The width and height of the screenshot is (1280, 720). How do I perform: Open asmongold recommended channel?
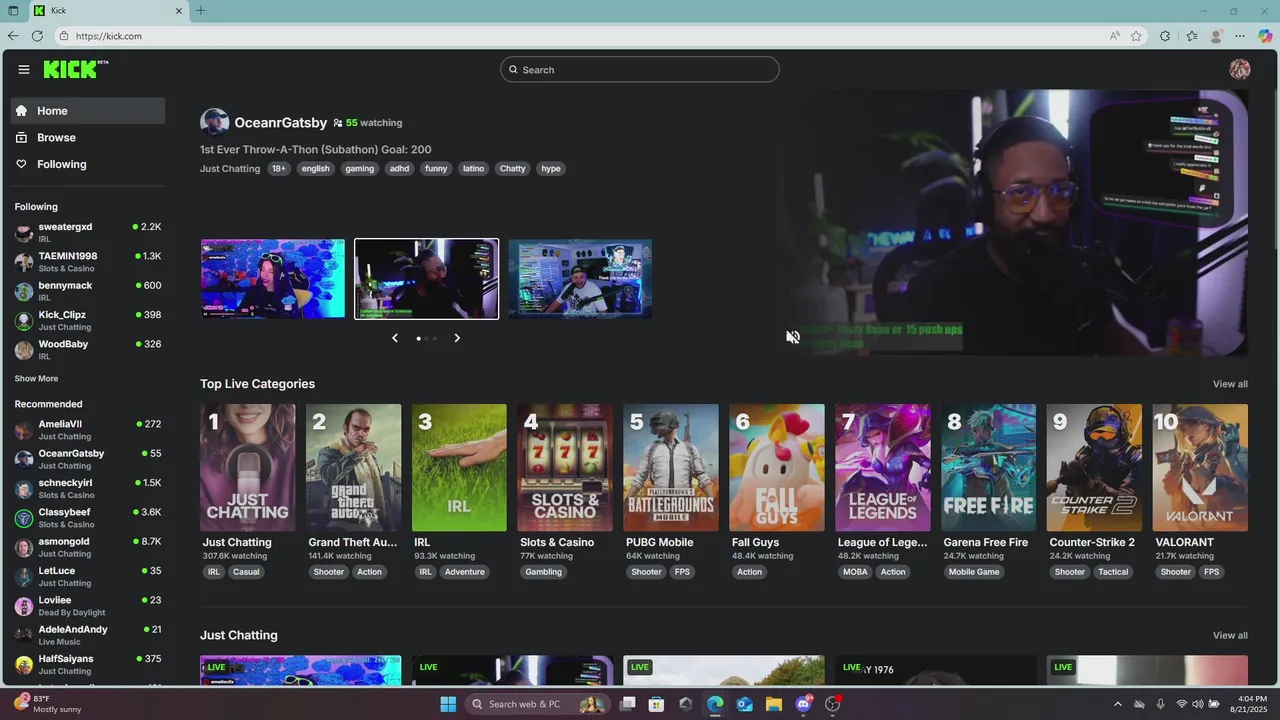pos(88,547)
